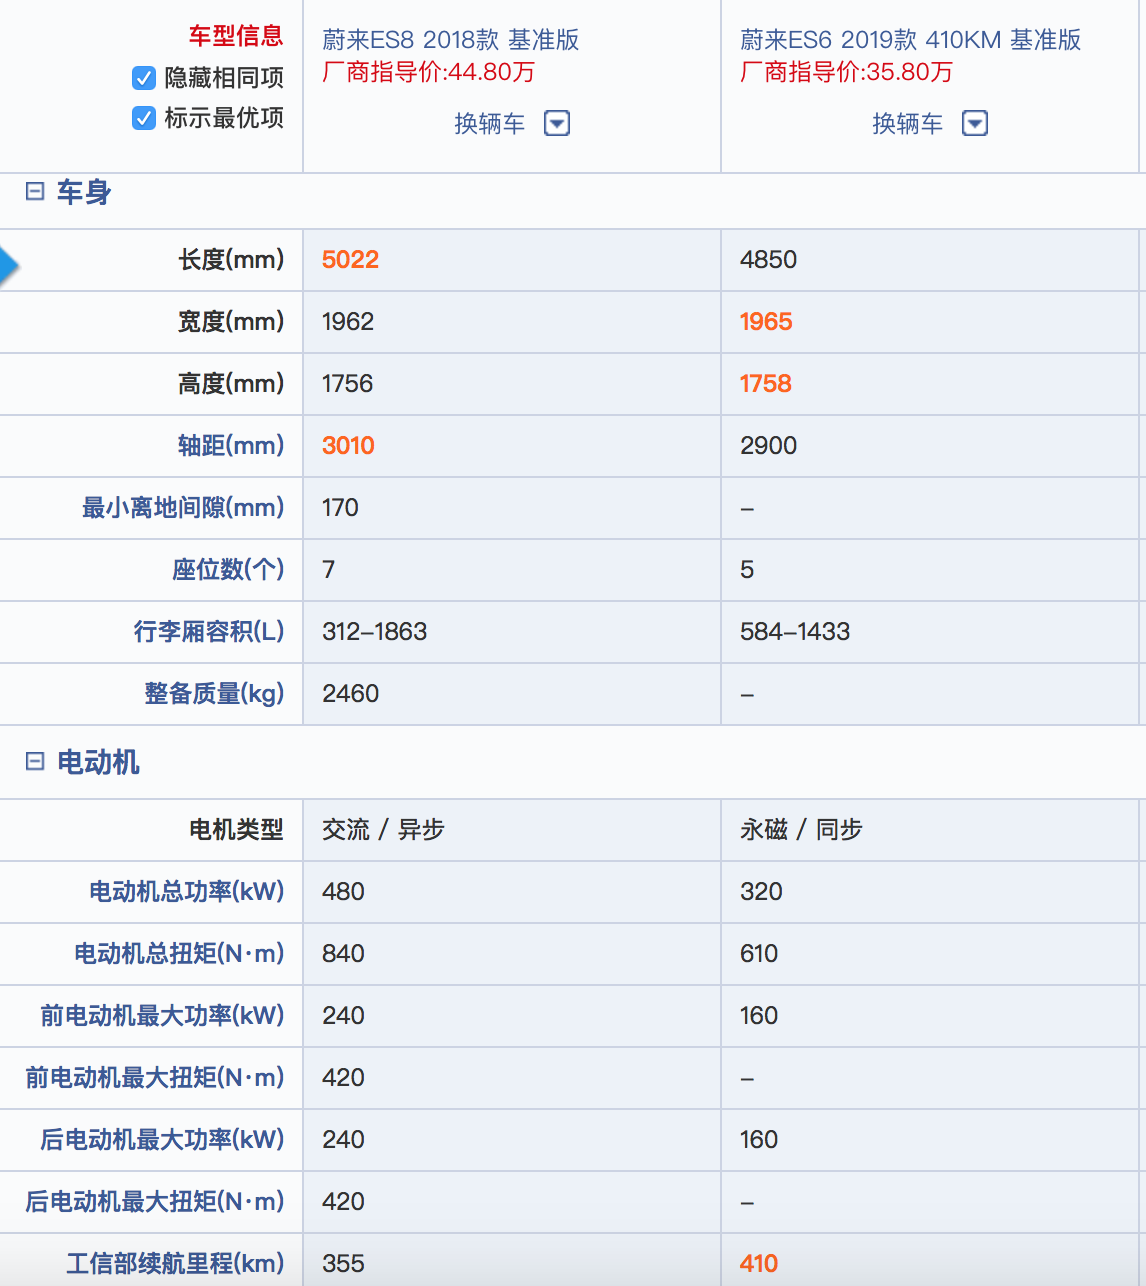1146x1286 pixels.
Task: Click the 最小离地间隙(mm) parameter link
Action: [183, 507]
